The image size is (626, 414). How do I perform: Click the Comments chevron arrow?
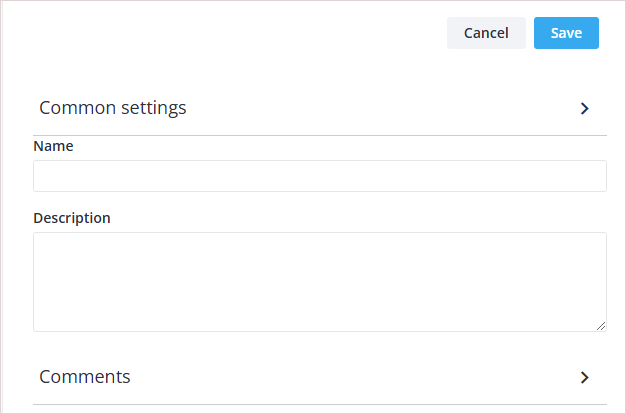(x=585, y=377)
